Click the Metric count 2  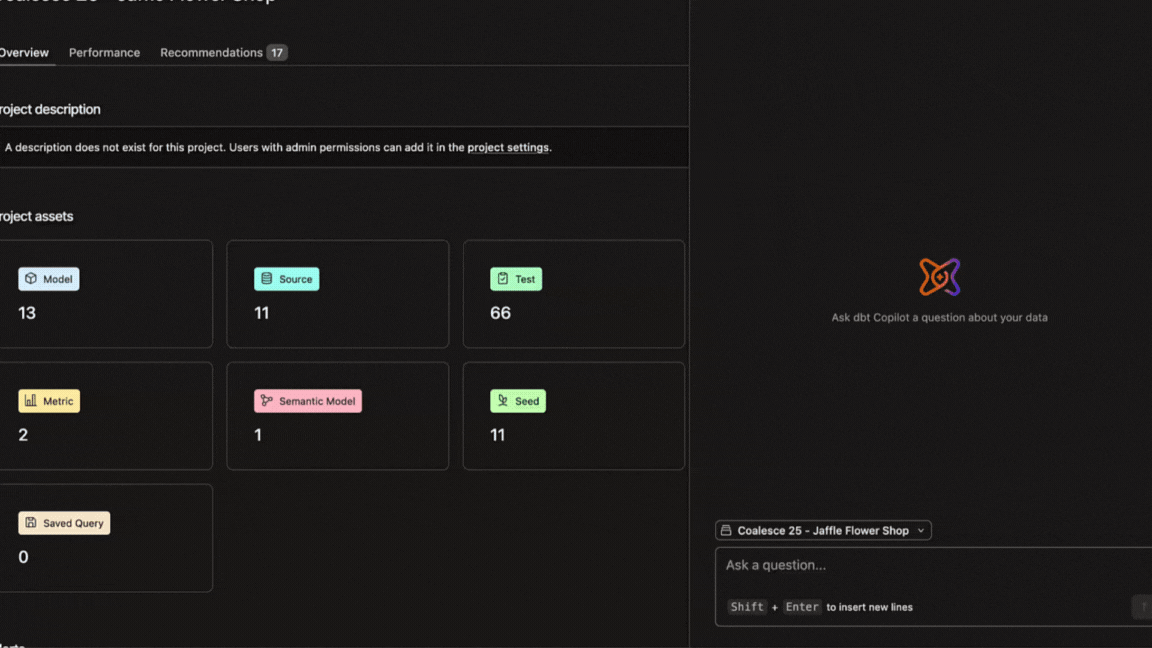coord(24,435)
